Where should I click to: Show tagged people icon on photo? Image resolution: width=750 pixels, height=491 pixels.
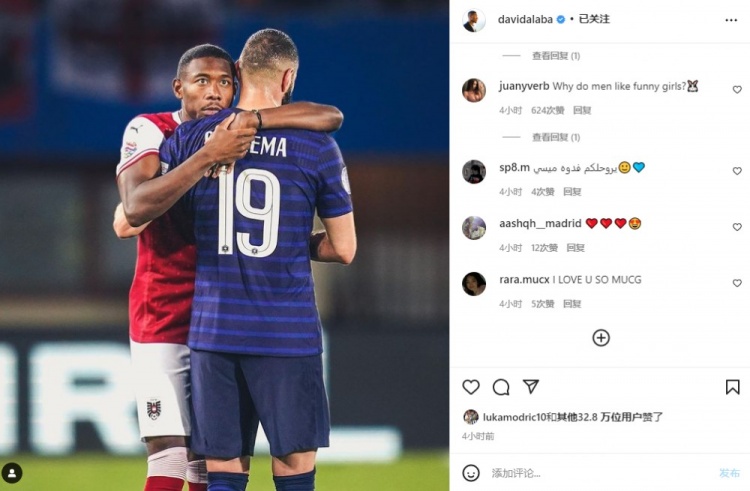[12, 473]
